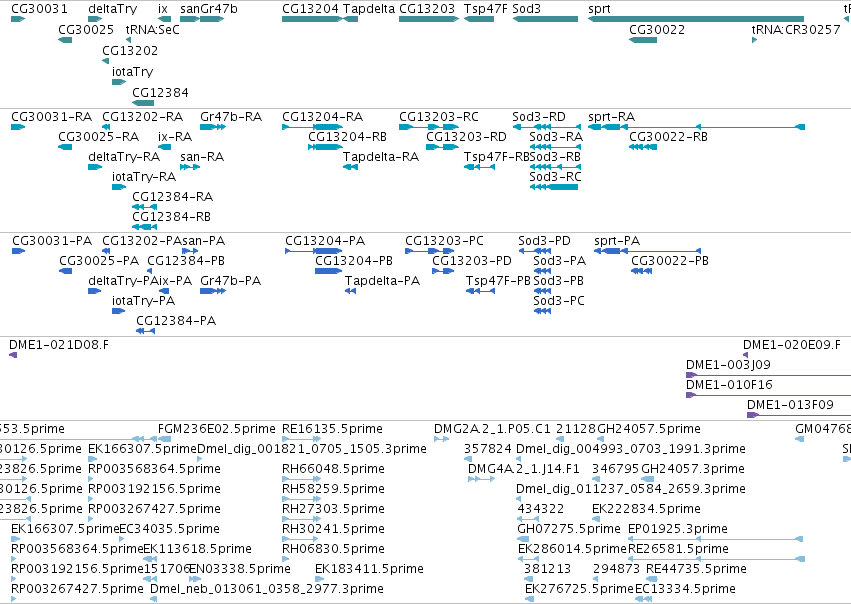Select the Sod3-RC transcript glyph
851x604 pixels.
tap(554, 187)
